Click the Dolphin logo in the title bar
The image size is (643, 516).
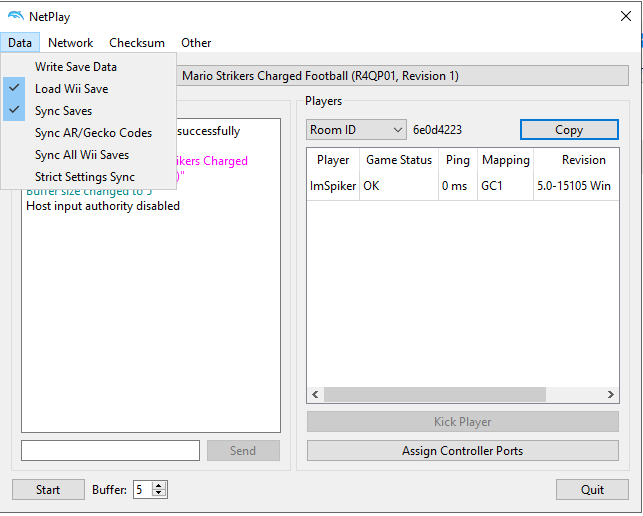pos(16,16)
